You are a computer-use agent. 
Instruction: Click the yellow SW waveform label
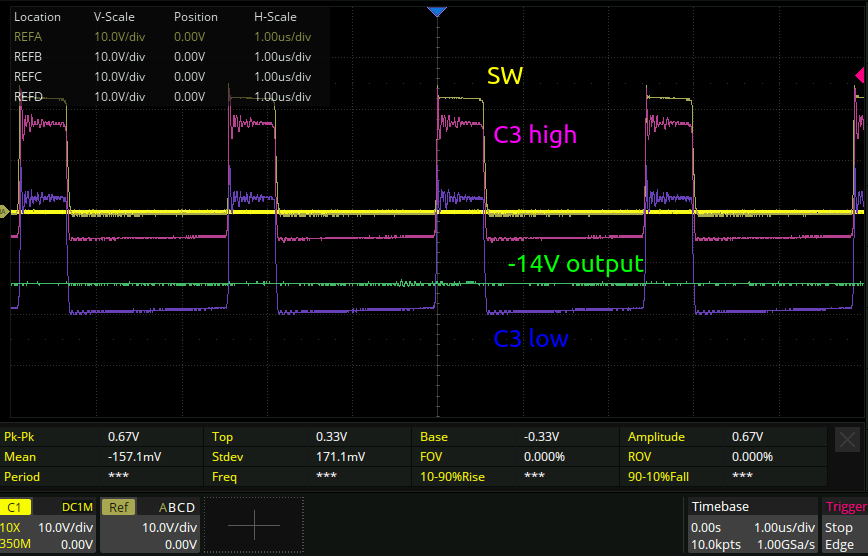505,77
